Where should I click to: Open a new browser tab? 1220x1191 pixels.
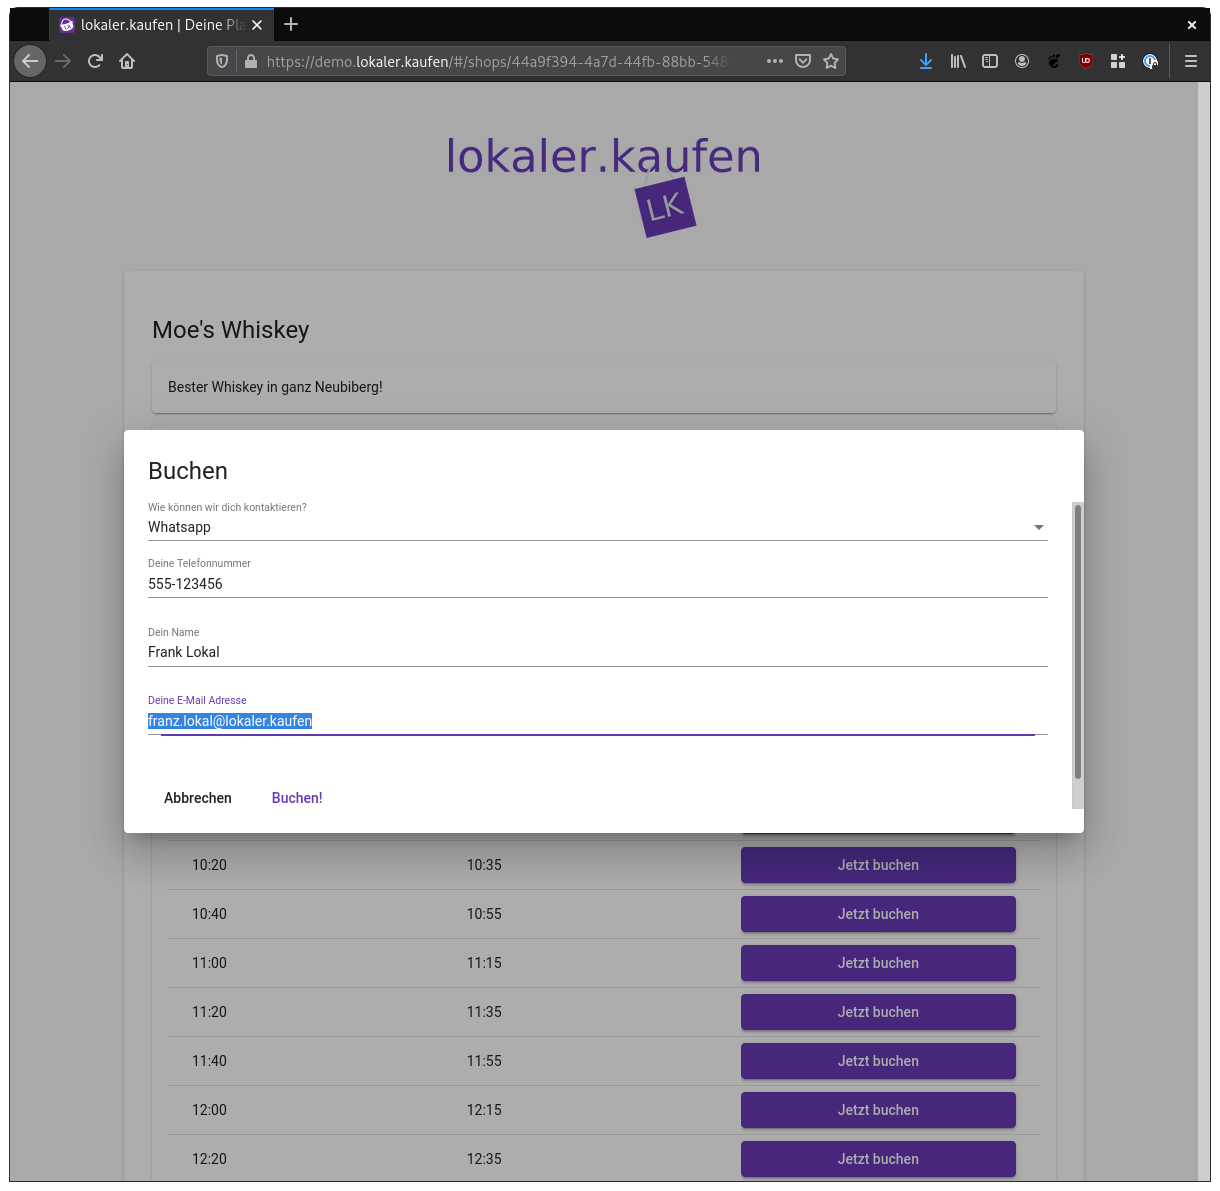[x=291, y=24]
